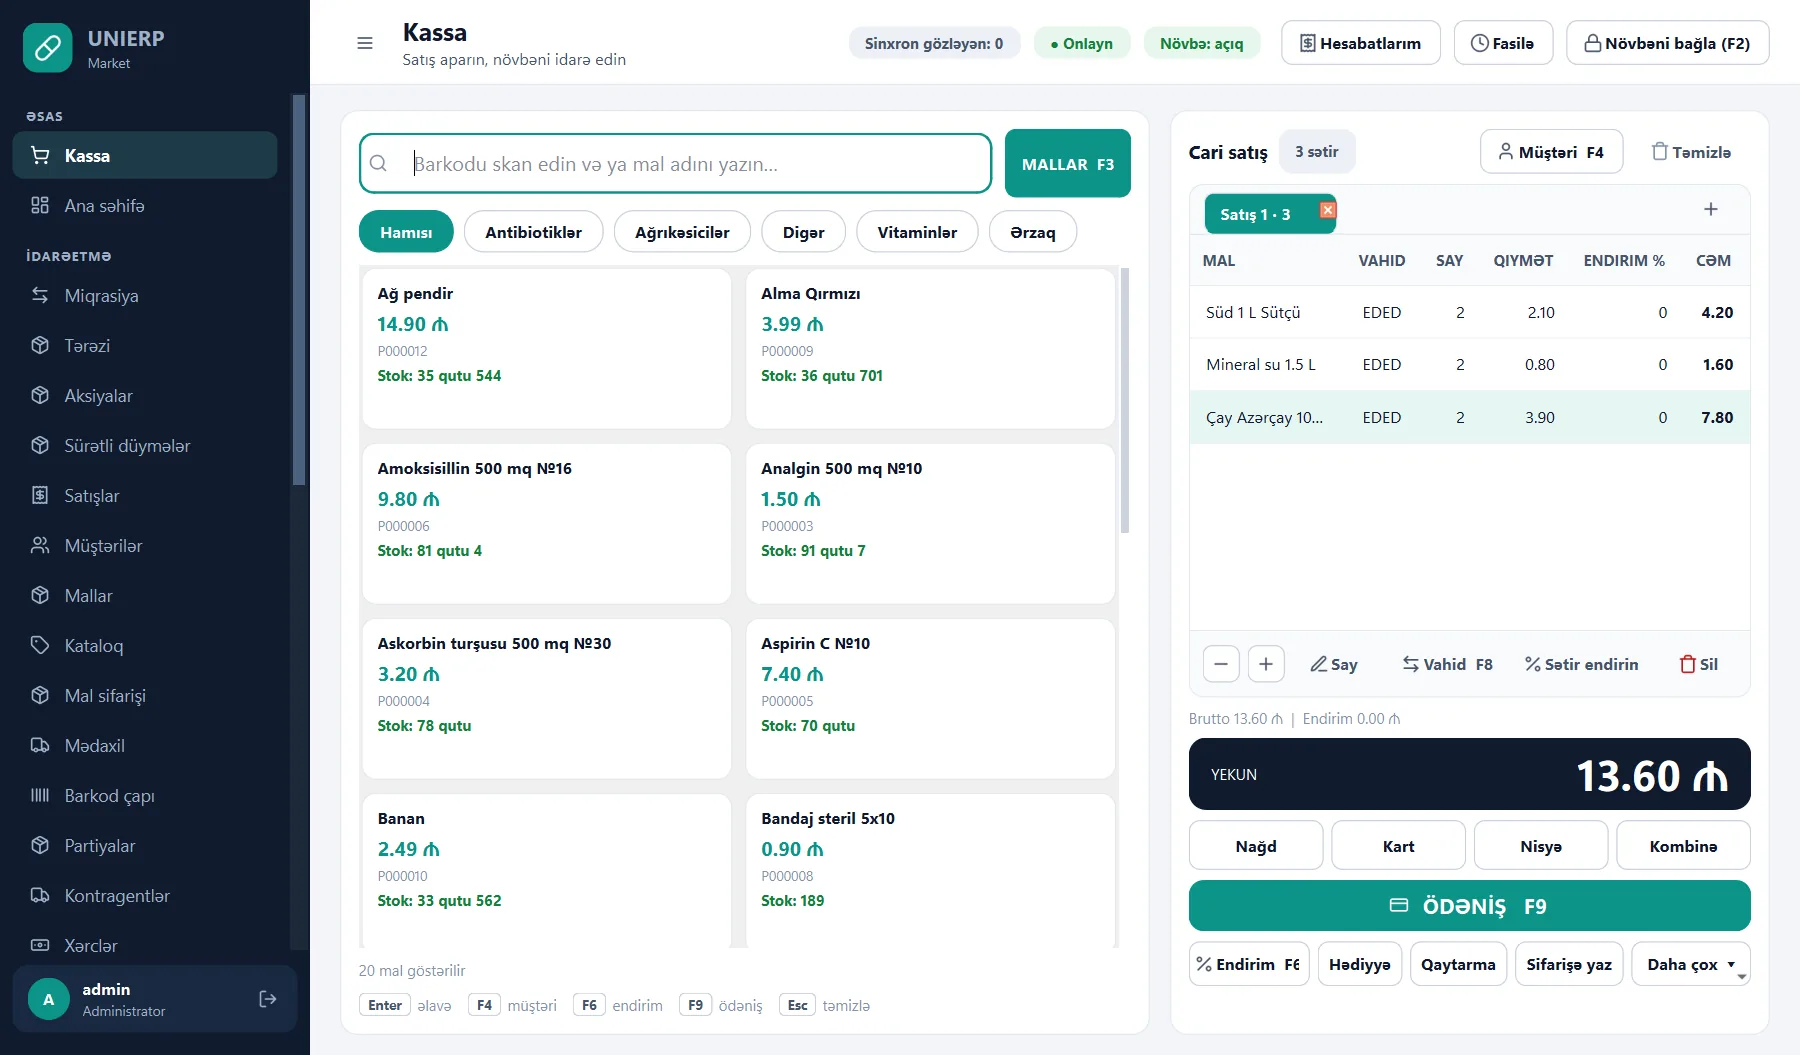Go to Miqrasiya in sidebar
1800x1055 pixels.
tap(145, 296)
